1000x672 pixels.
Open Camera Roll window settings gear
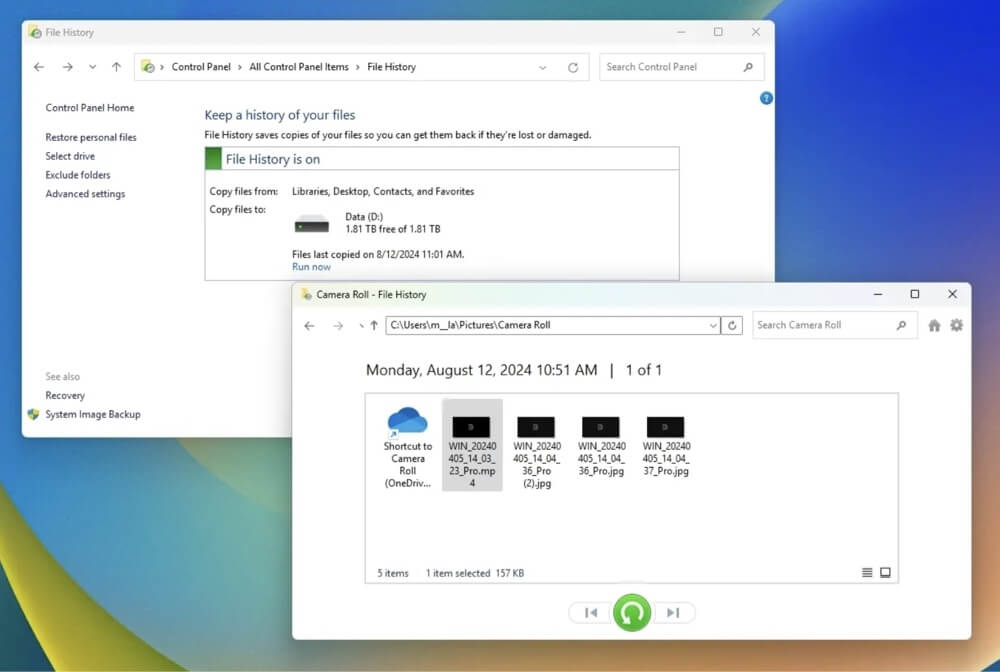pyautogui.click(x=957, y=325)
